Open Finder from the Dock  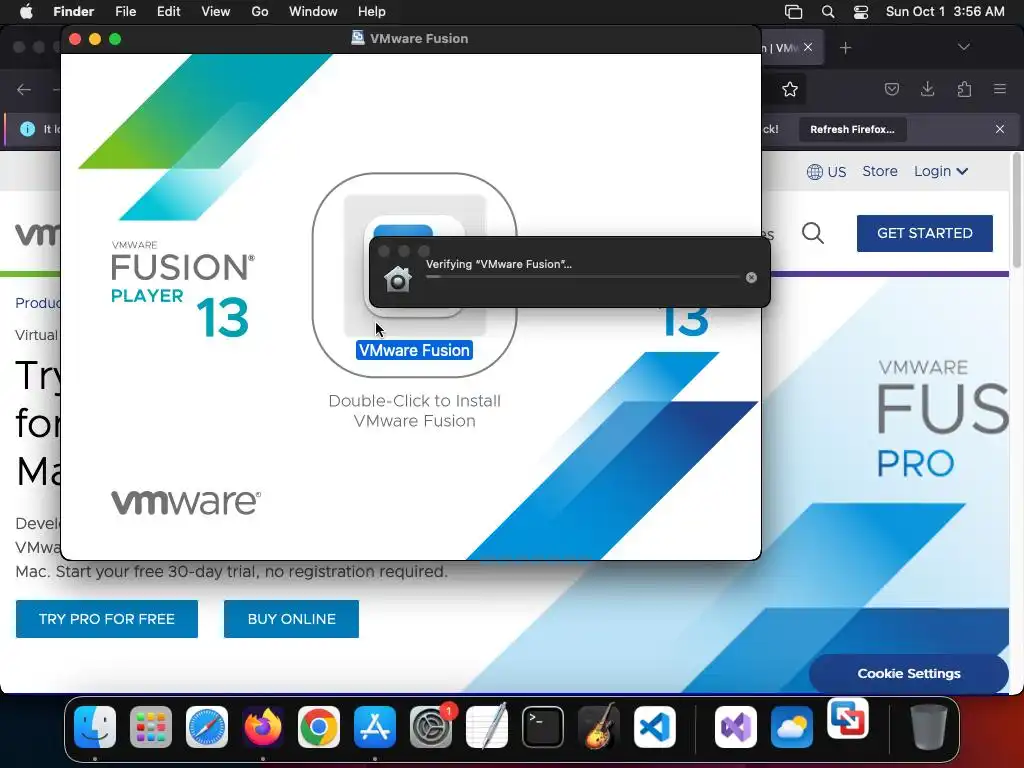click(95, 727)
